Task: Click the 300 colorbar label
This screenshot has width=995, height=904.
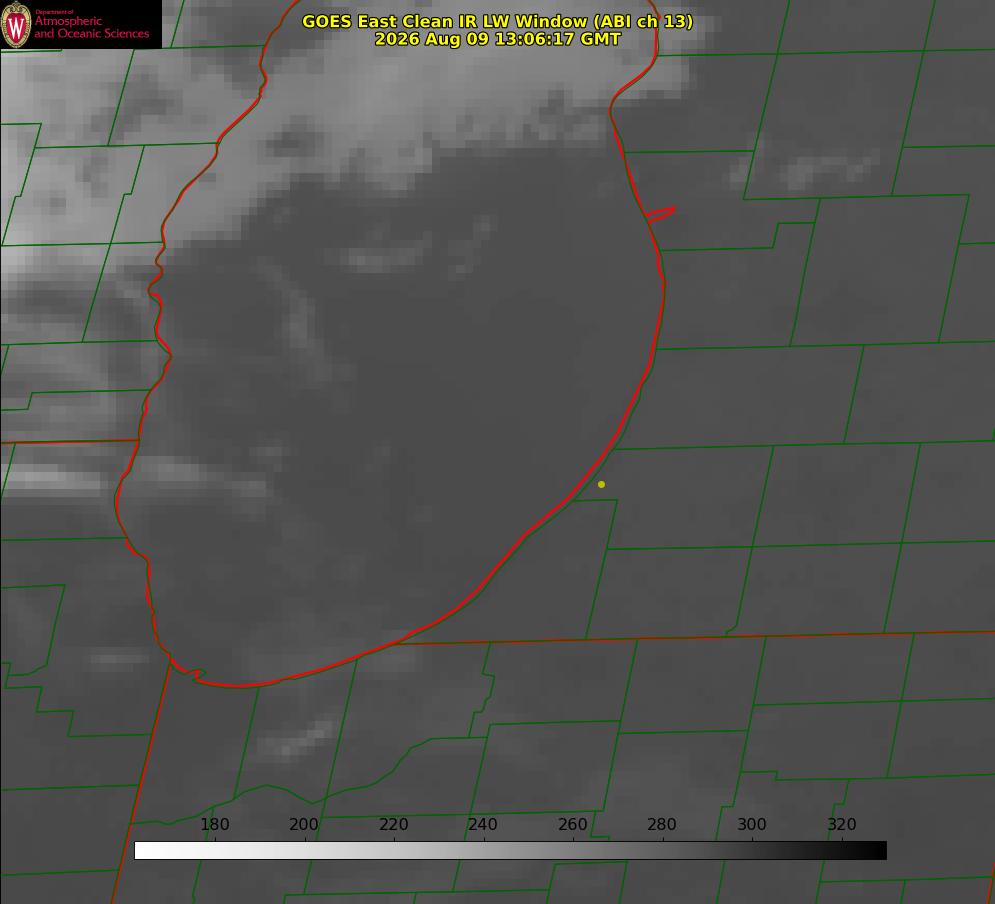Action: click(751, 824)
